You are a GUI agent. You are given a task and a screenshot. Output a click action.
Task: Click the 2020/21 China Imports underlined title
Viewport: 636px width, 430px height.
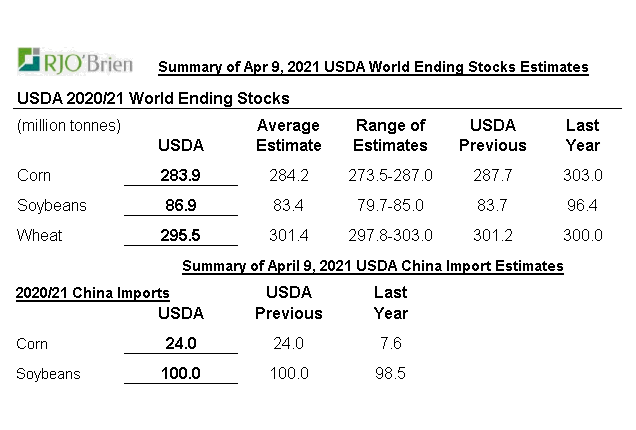pyautogui.click(x=92, y=293)
